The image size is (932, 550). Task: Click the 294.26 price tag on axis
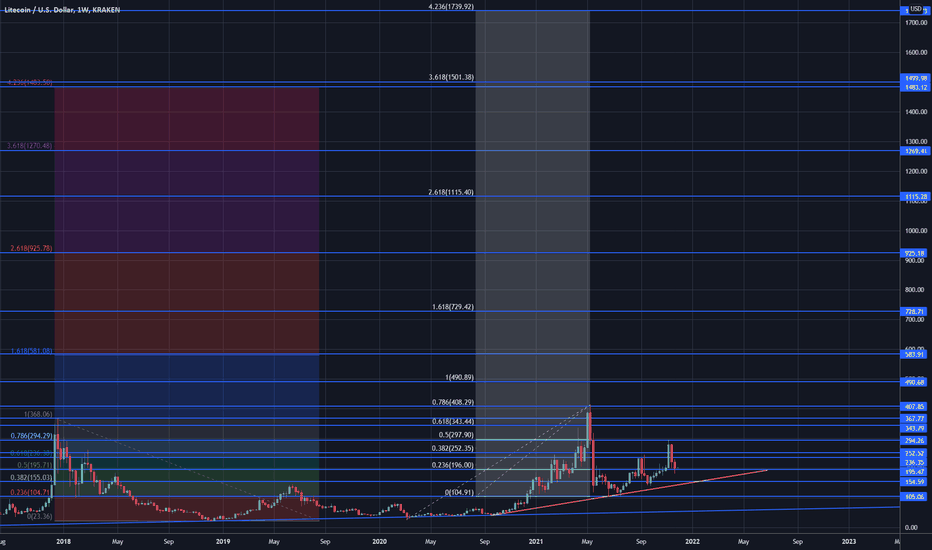(915, 441)
